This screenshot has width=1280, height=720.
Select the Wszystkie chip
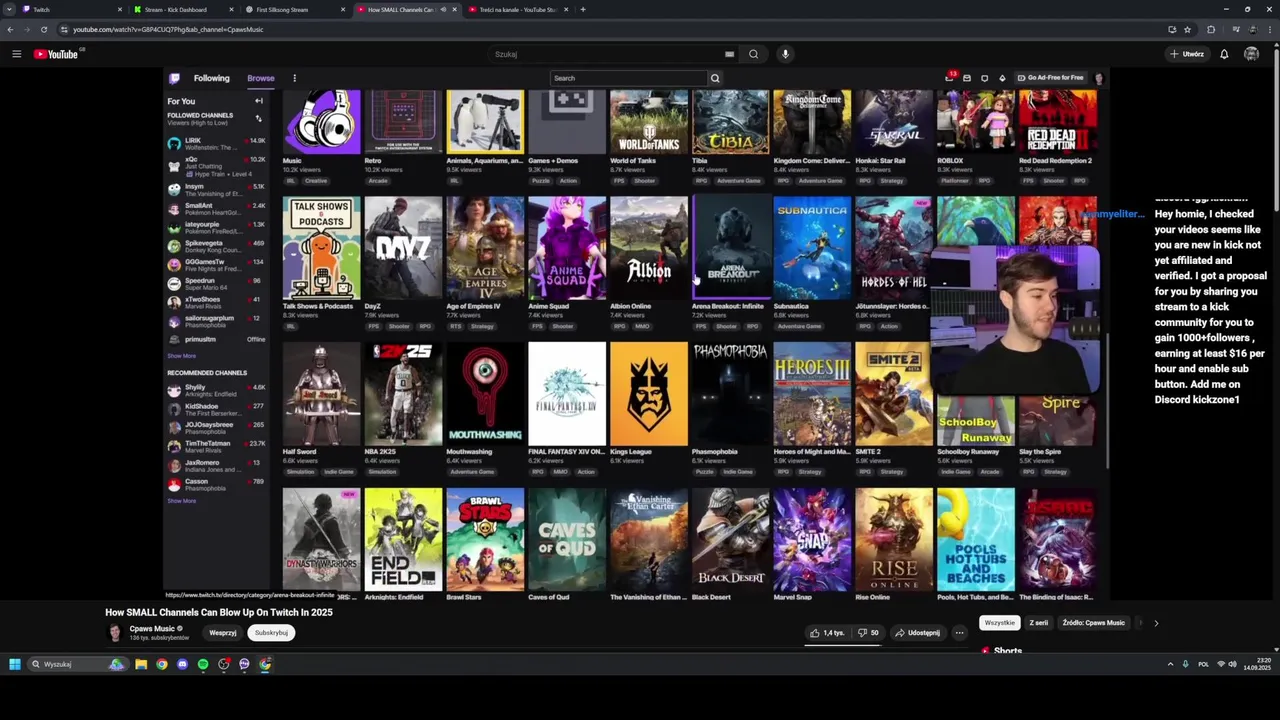(x=1000, y=623)
